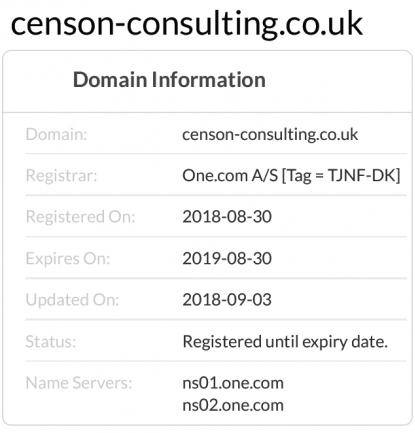Screen dimensions: 415x433
Task: Click the Expires On: label
Action: [x=68, y=259]
